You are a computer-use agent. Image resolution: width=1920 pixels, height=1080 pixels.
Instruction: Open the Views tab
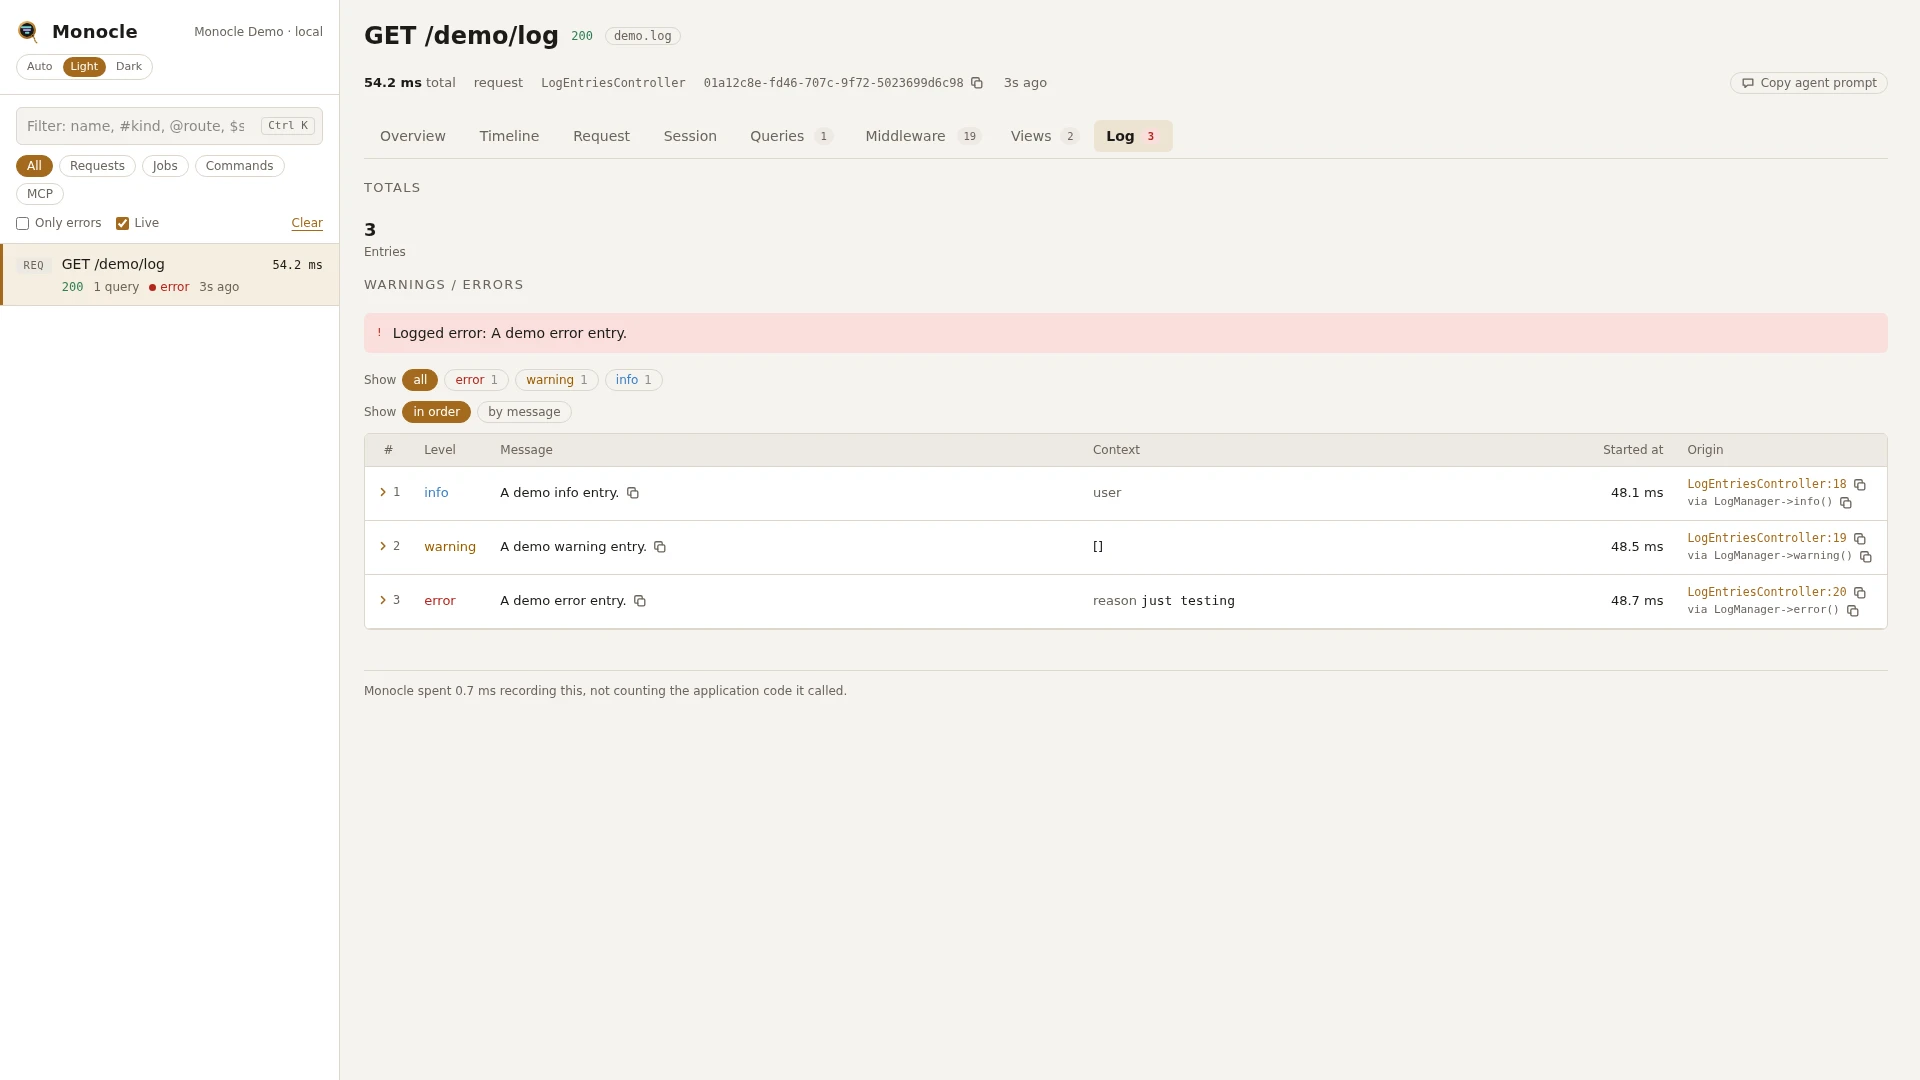[1044, 136]
